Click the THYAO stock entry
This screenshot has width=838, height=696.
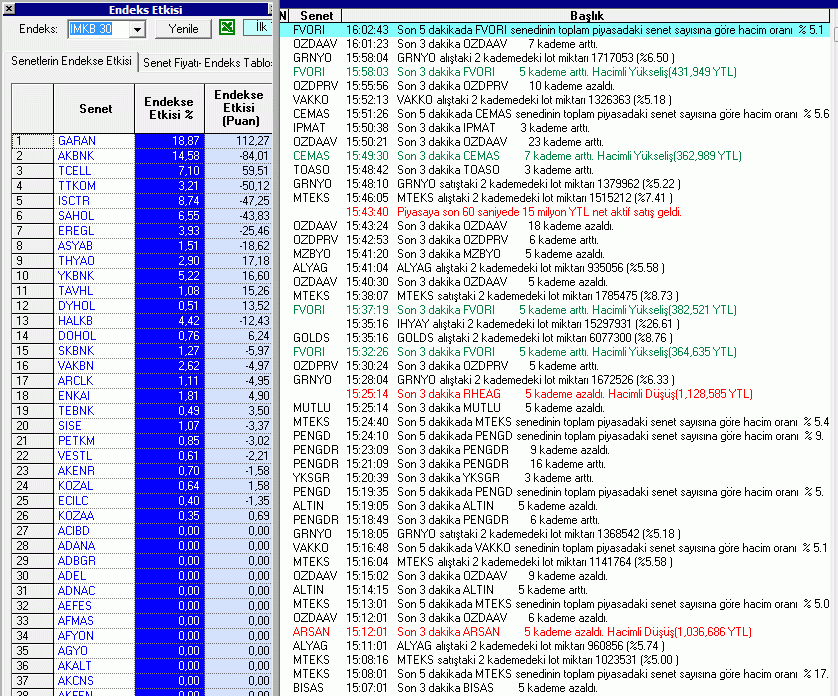(x=77, y=261)
